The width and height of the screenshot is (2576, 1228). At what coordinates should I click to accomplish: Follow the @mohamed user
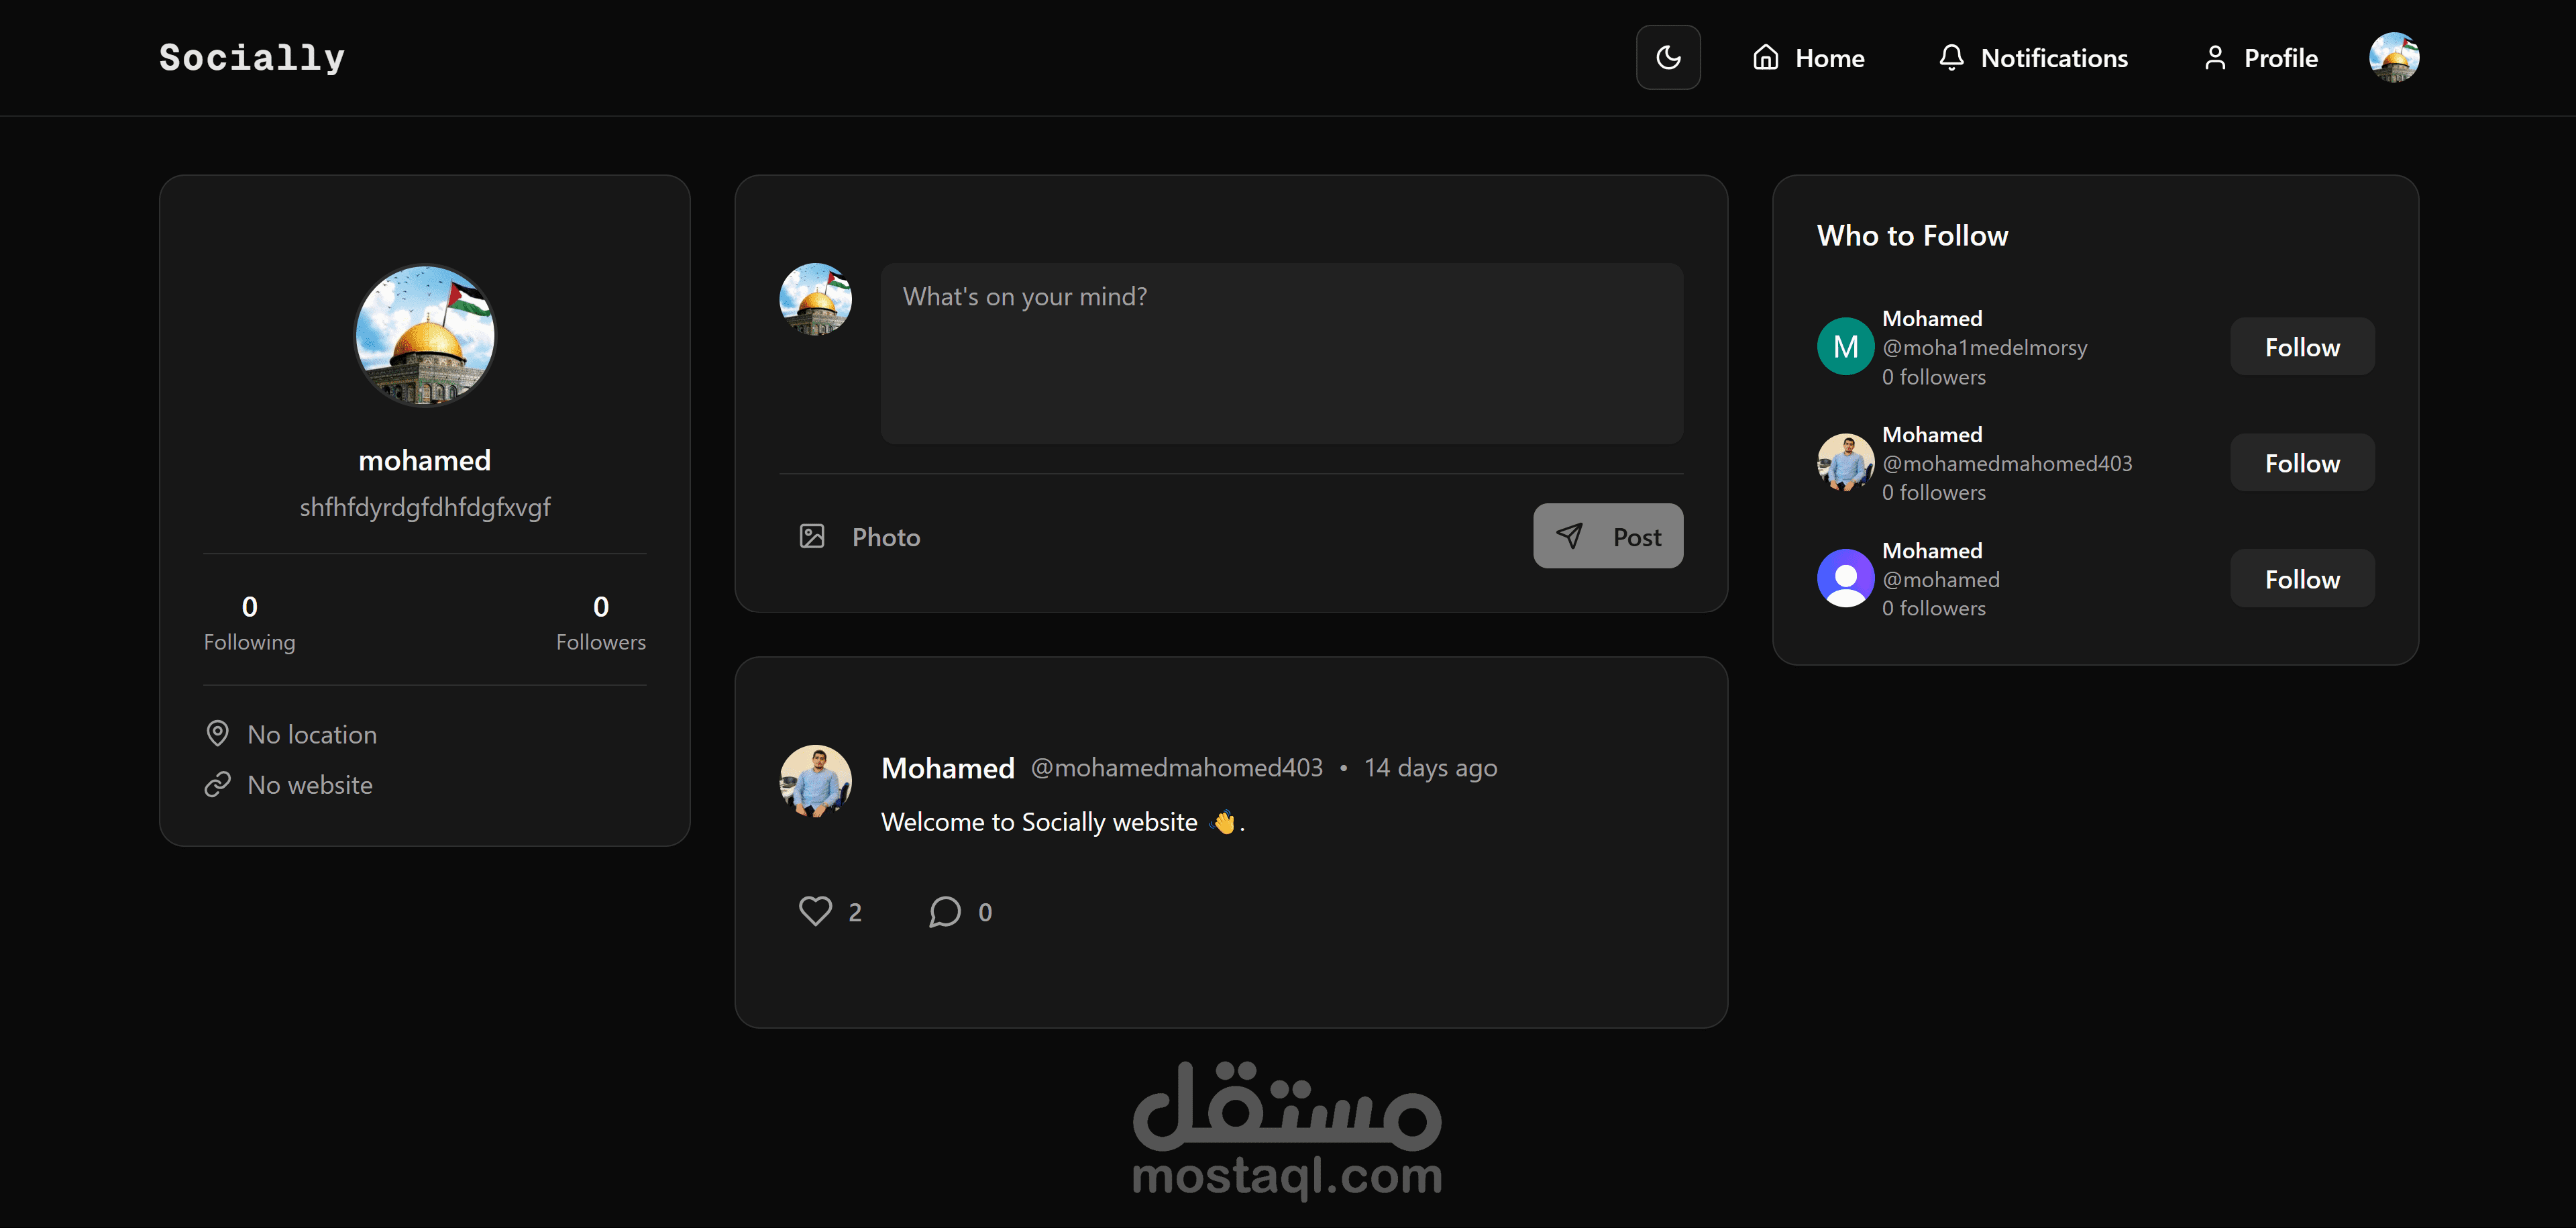tap(2302, 579)
